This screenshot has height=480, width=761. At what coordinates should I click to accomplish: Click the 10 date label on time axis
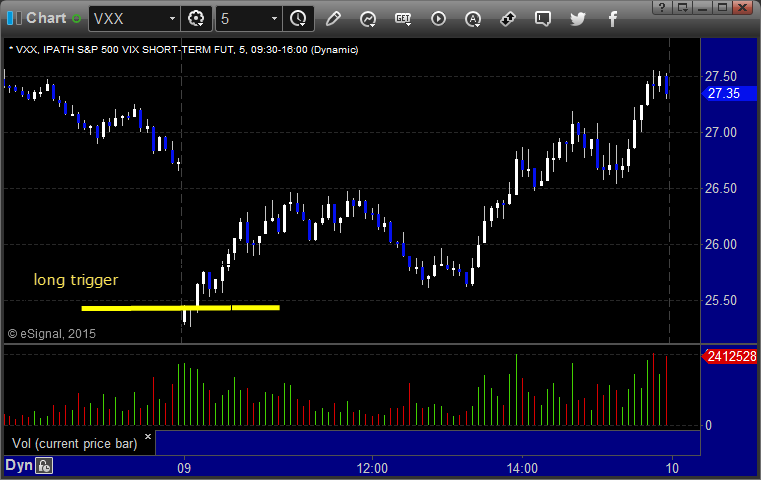pyautogui.click(x=672, y=468)
